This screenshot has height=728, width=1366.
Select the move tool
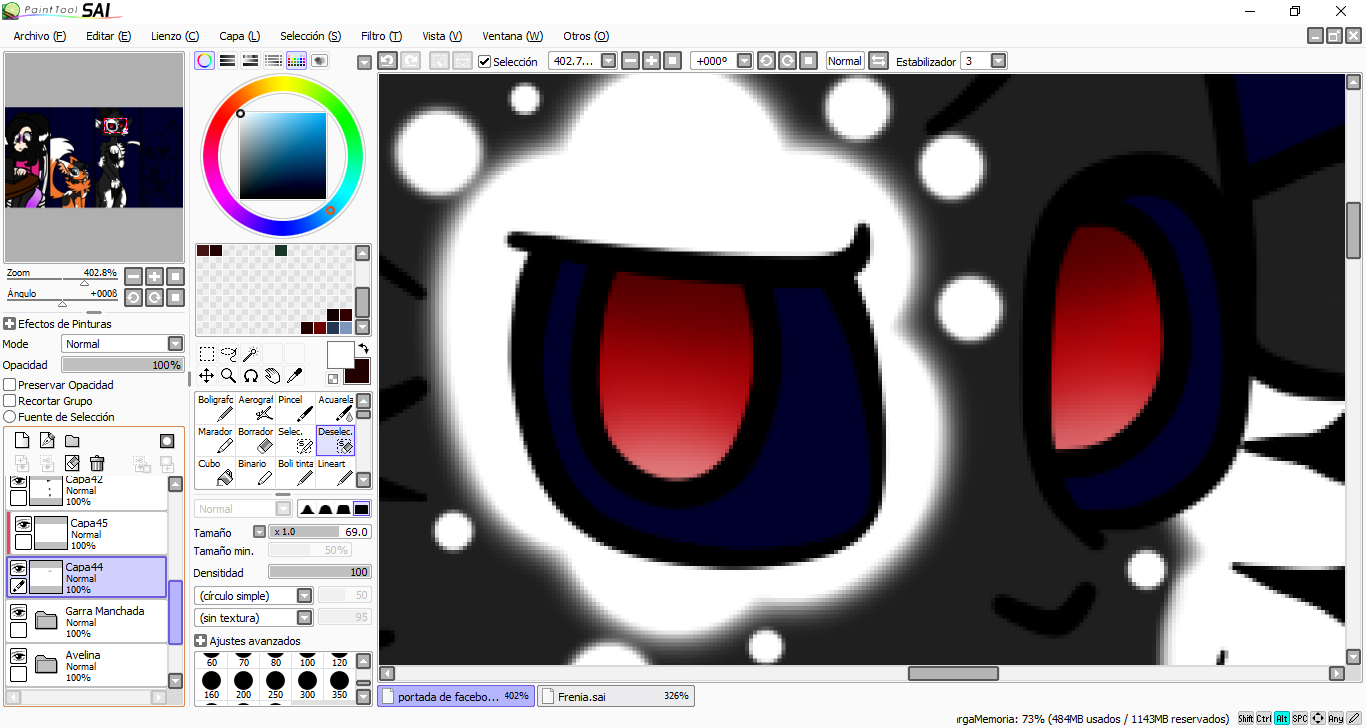206,376
